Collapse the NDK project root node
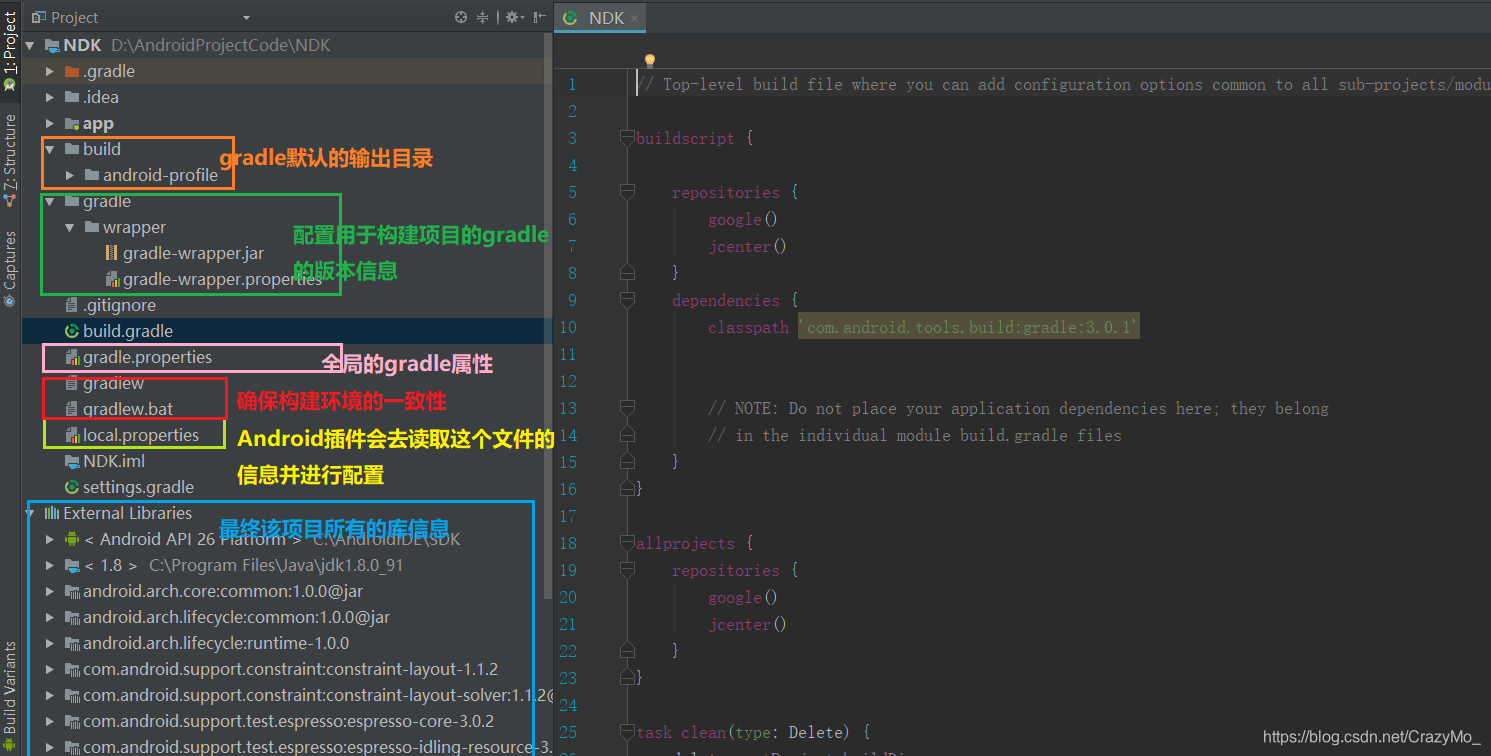 click(x=30, y=45)
